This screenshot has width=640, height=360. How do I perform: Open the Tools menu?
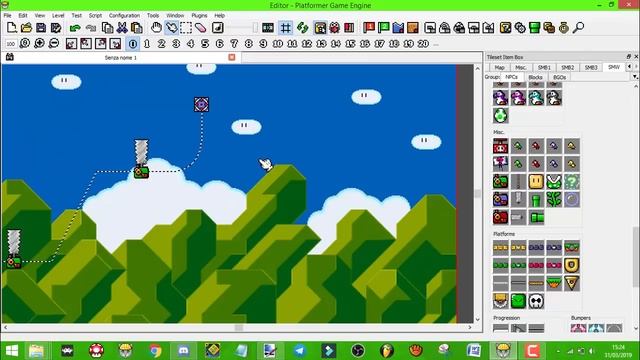(x=153, y=15)
